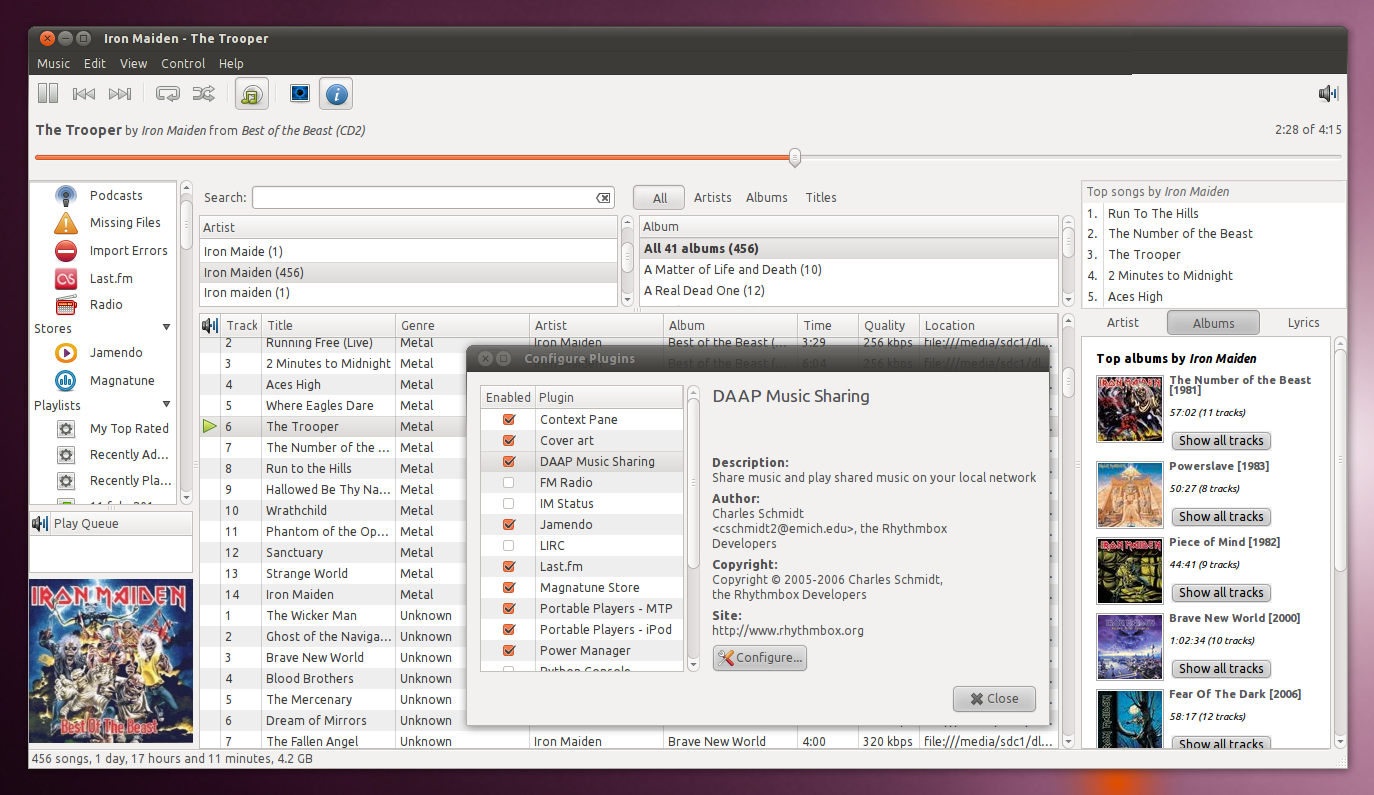Open the Help menu
Screen dimensions: 1374x795
[231, 63]
